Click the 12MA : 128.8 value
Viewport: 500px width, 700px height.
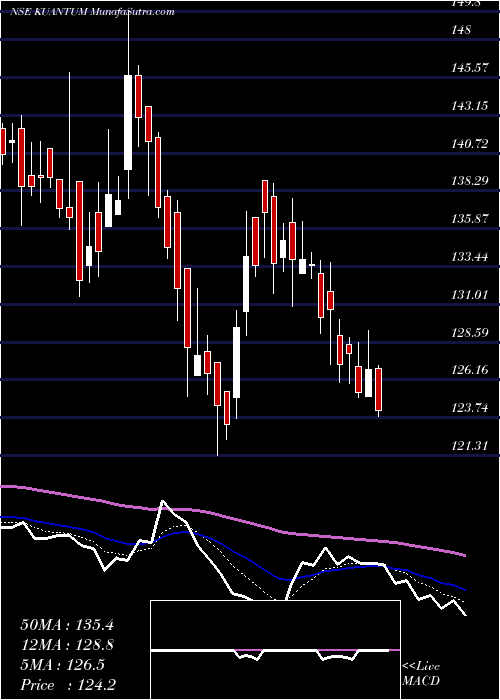(67, 645)
